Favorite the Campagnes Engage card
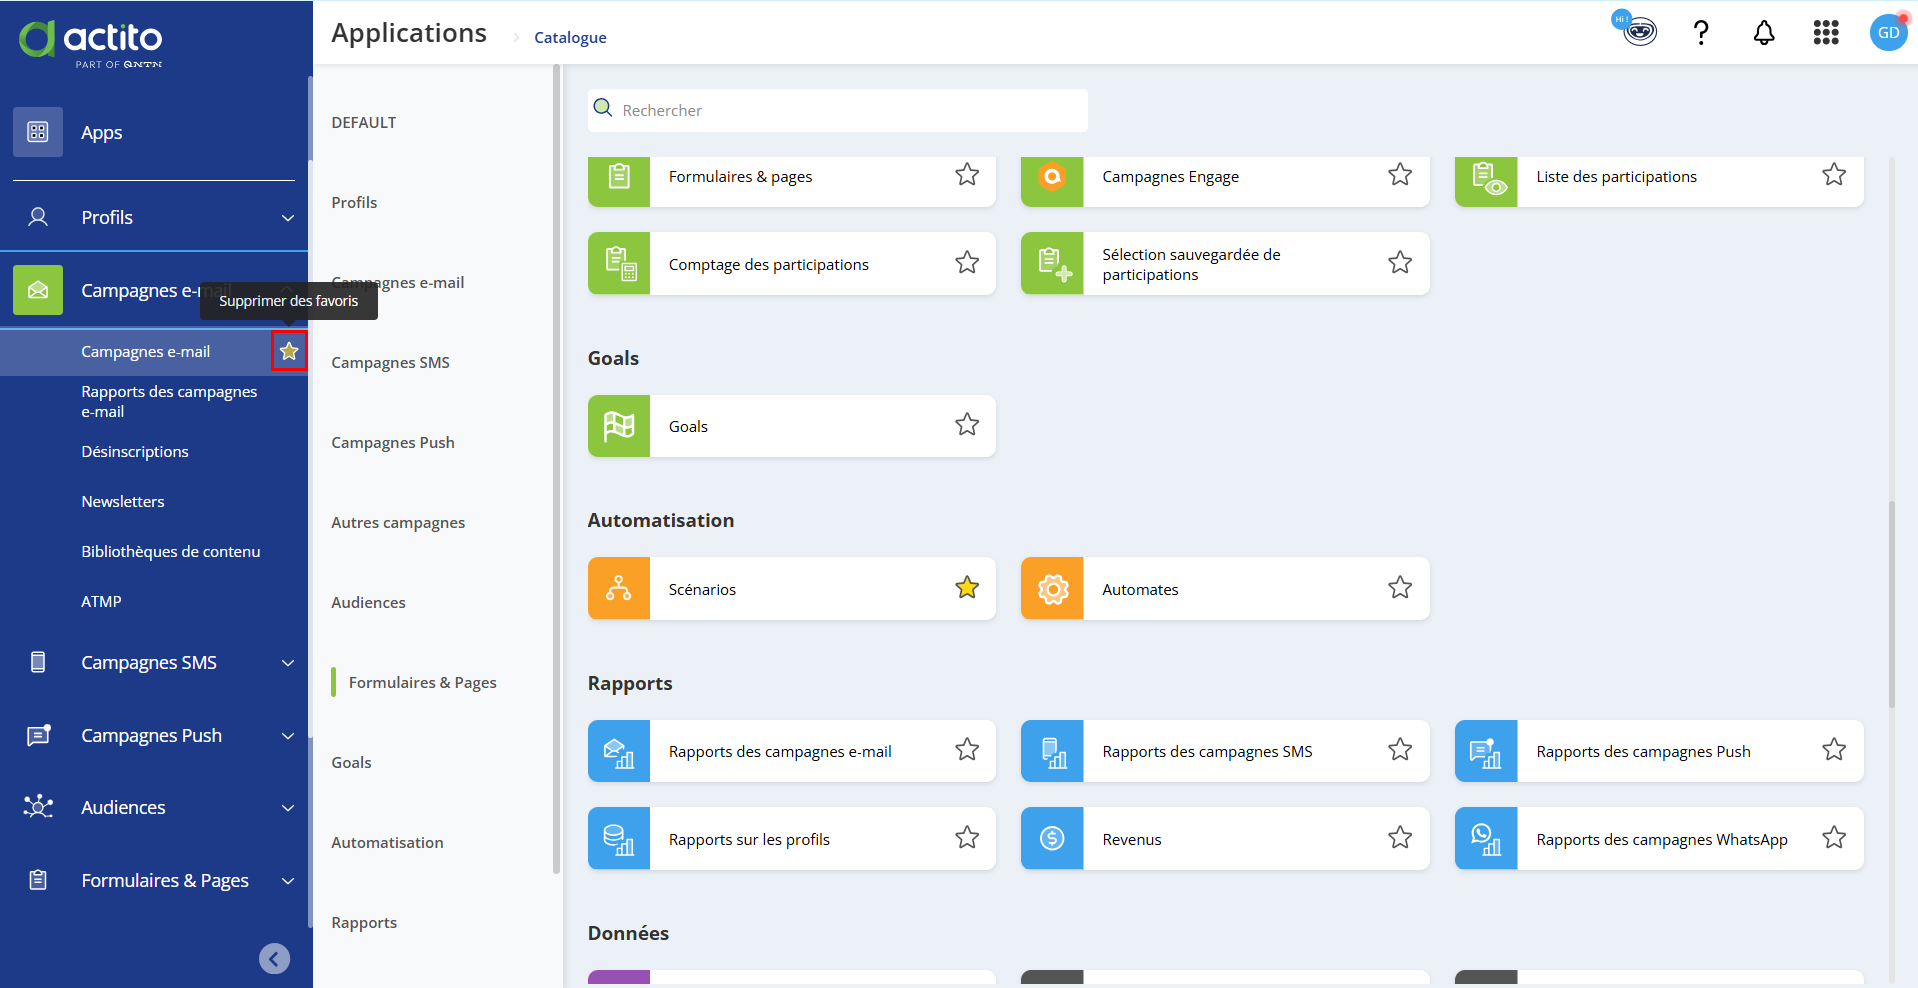The image size is (1918, 988). (x=1400, y=175)
